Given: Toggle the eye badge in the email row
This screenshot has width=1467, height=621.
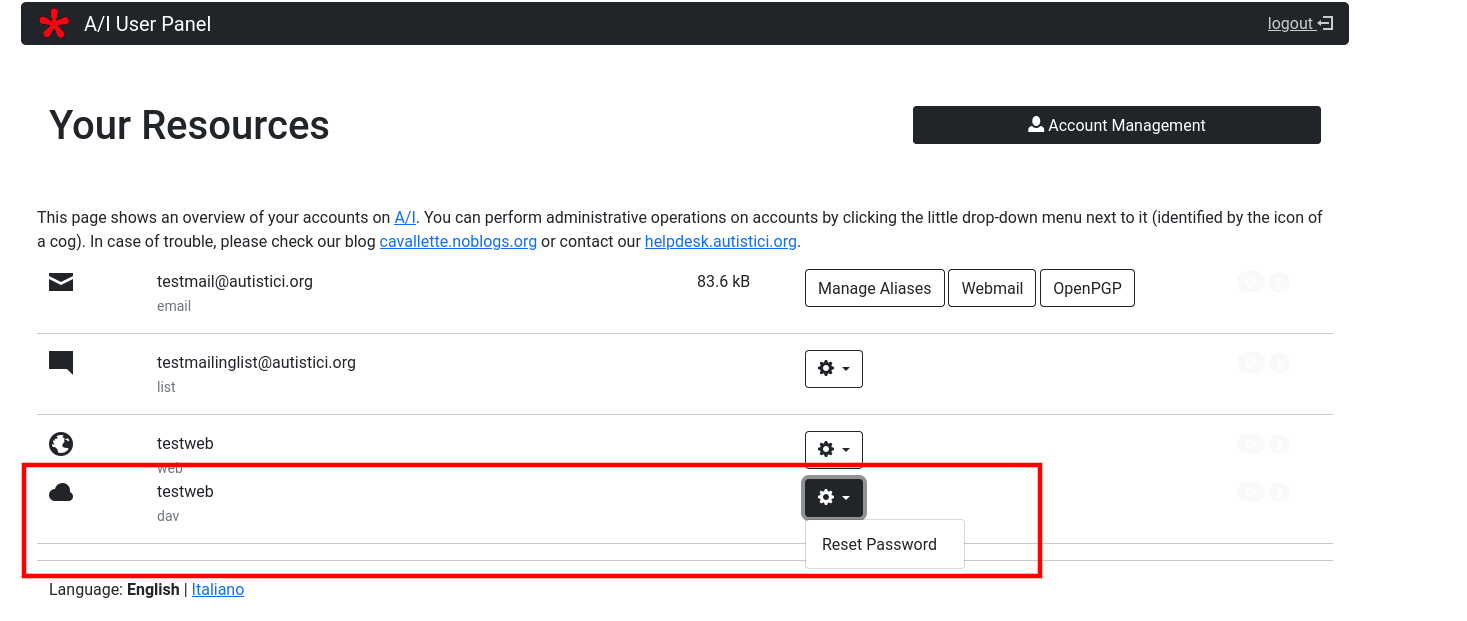Looking at the screenshot, I should tap(1250, 282).
